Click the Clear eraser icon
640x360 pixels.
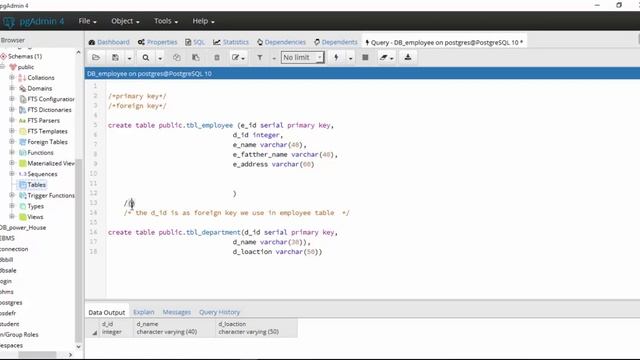click(x=383, y=58)
